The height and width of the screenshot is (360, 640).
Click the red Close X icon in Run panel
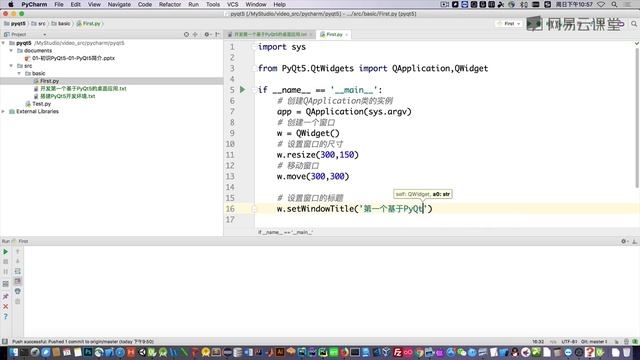point(6,306)
